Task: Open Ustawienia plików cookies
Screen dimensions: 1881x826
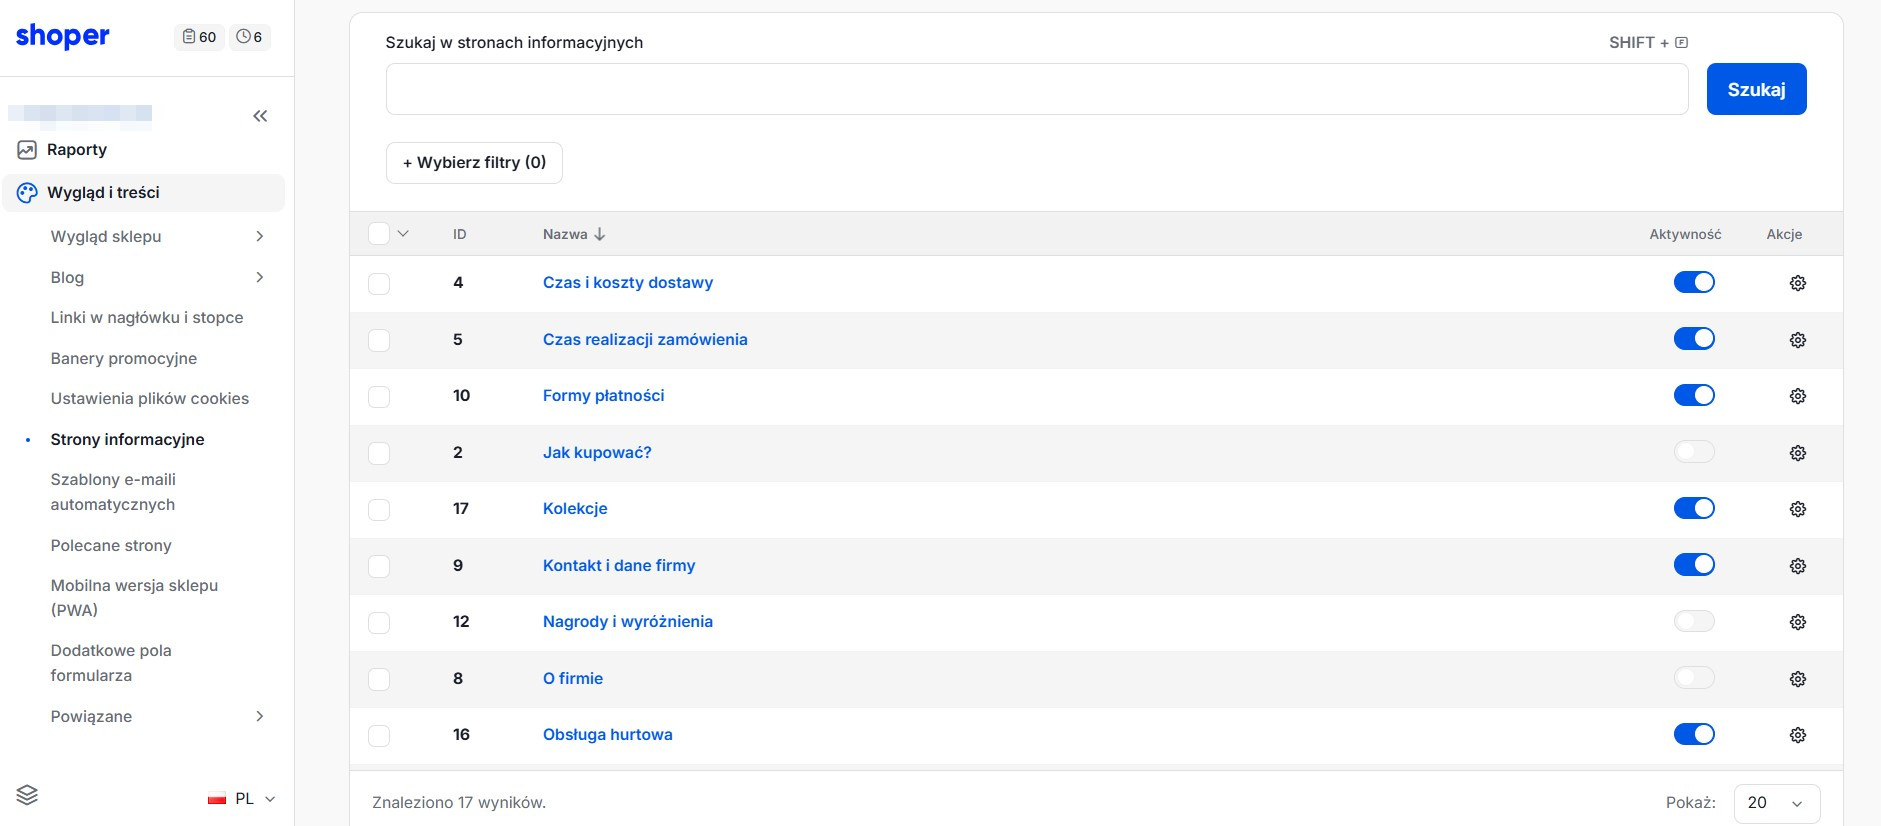Action: (150, 398)
